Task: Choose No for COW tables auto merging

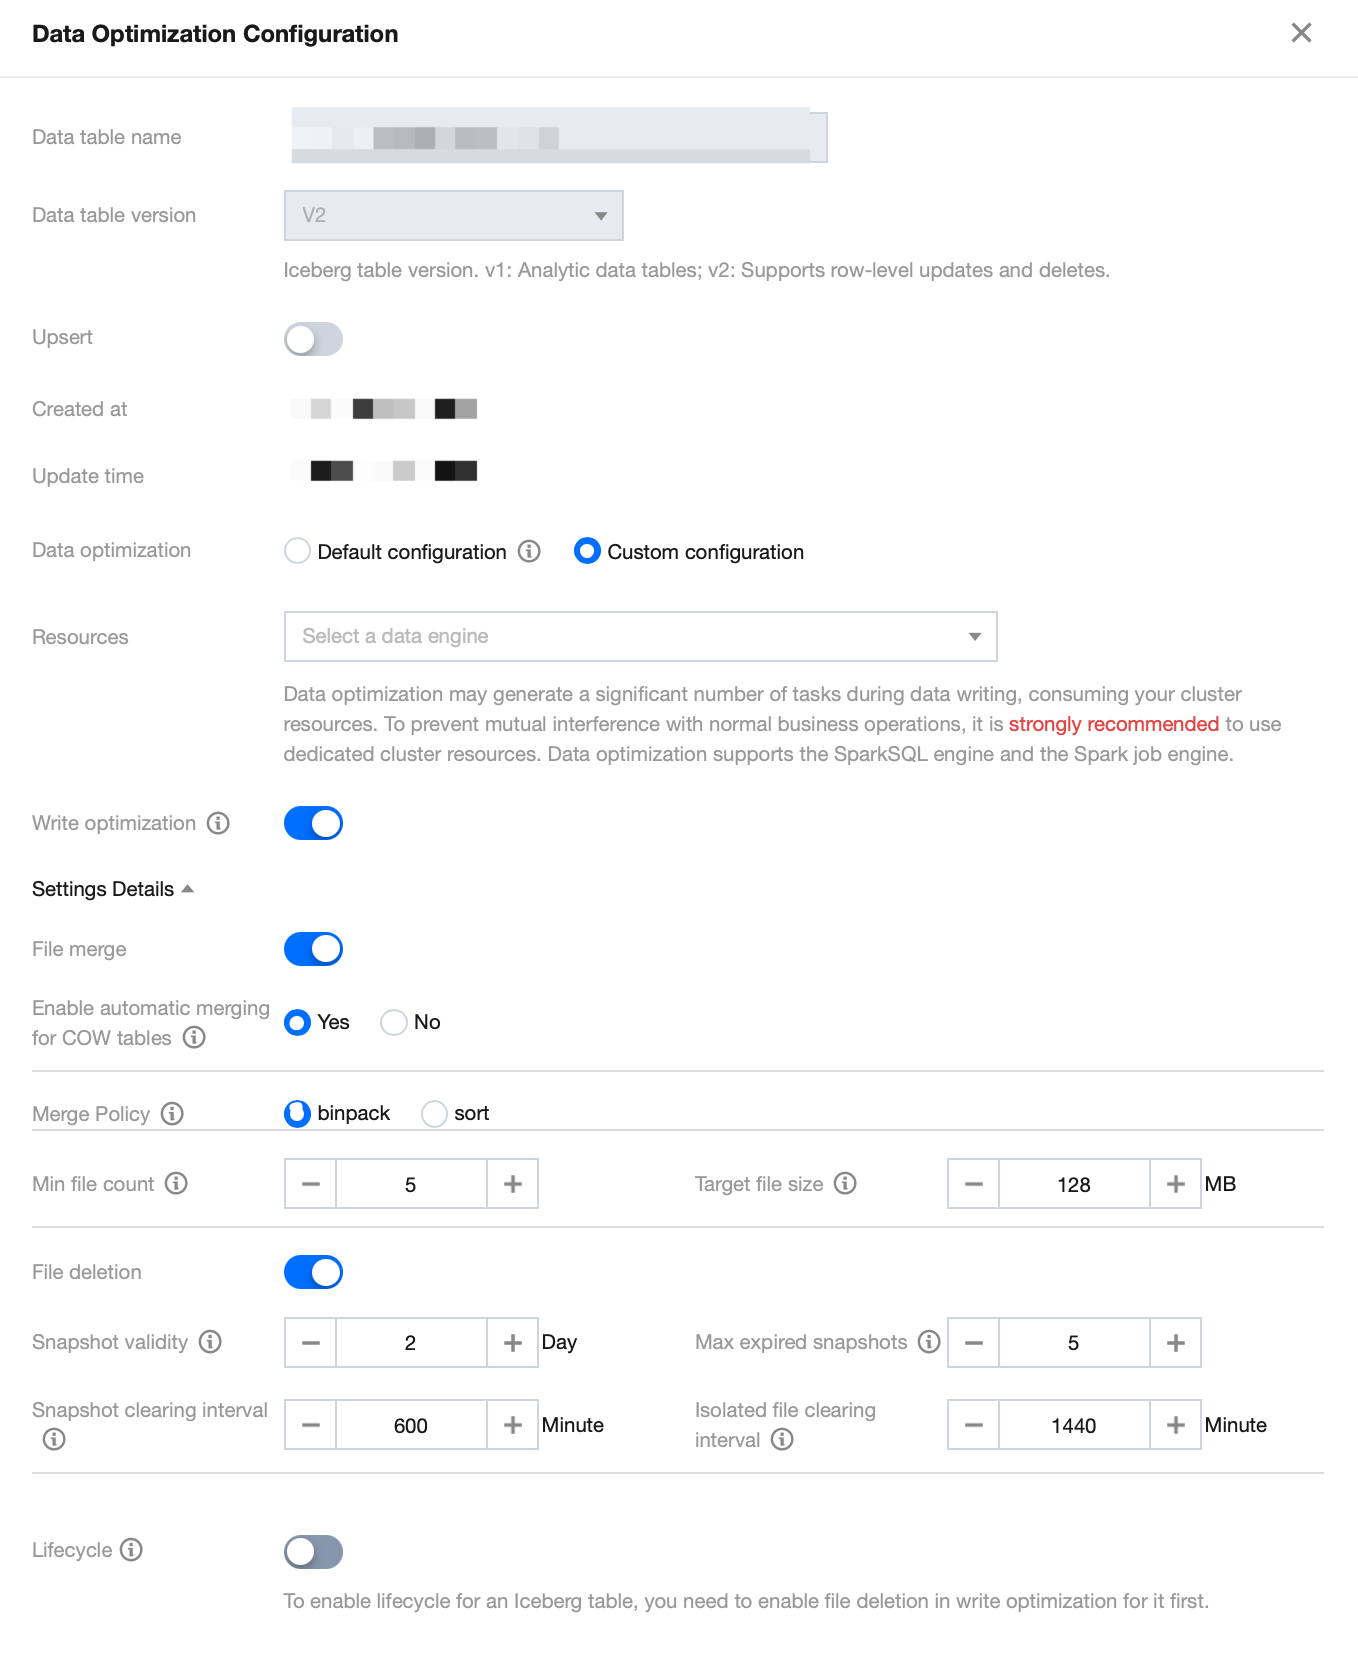Action: point(394,1022)
